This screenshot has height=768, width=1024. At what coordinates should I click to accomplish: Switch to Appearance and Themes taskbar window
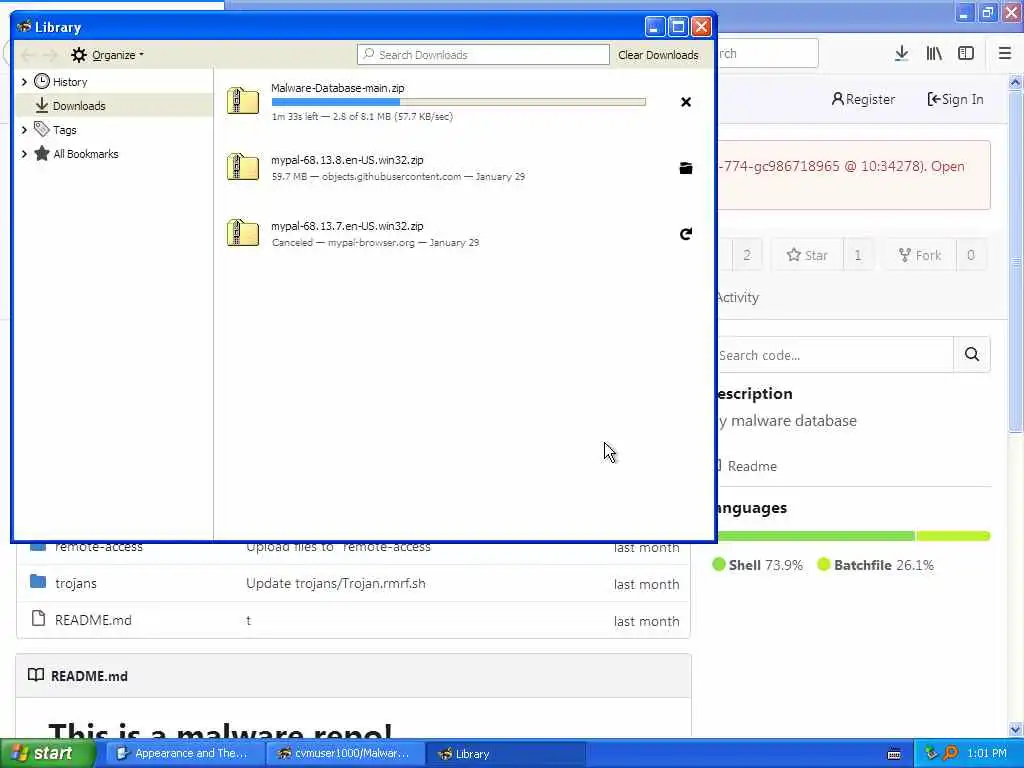click(x=184, y=754)
